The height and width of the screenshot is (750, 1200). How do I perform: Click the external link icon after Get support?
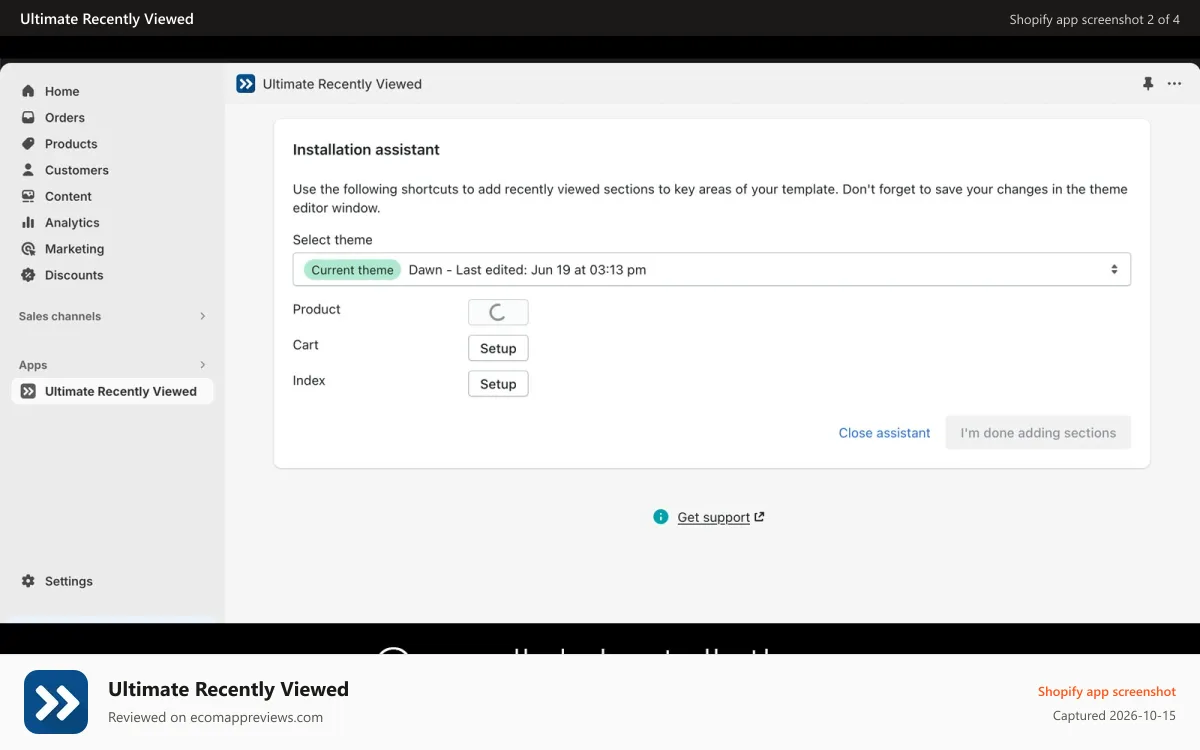tap(759, 517)
